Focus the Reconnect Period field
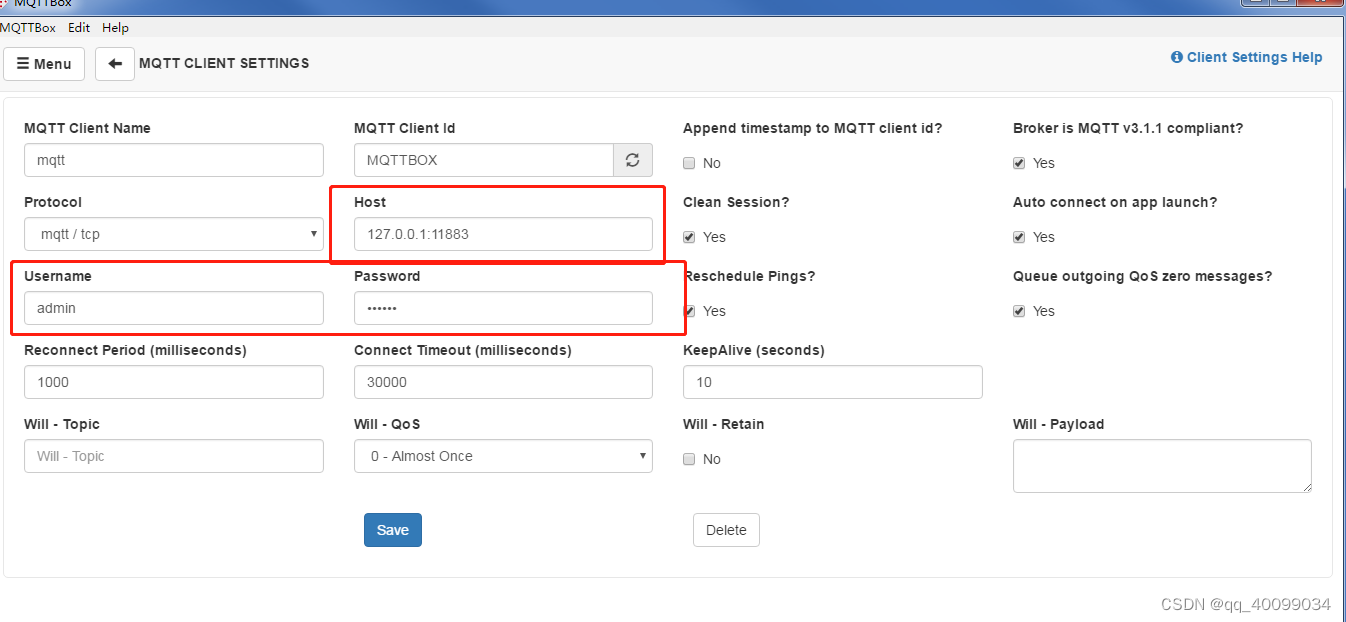 (174, 382)
